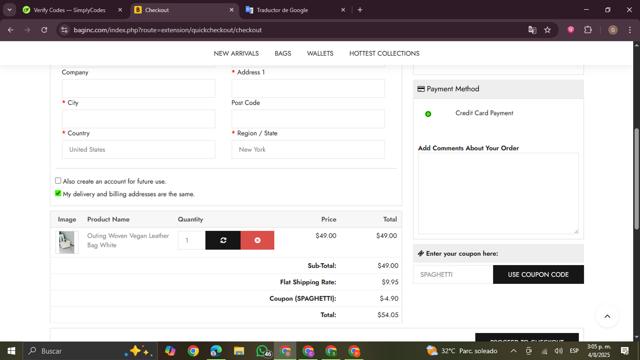Viewport: 640px width, 360px height.
Task: Open the browser extensions puzzle icon
Action: [588, 30]
